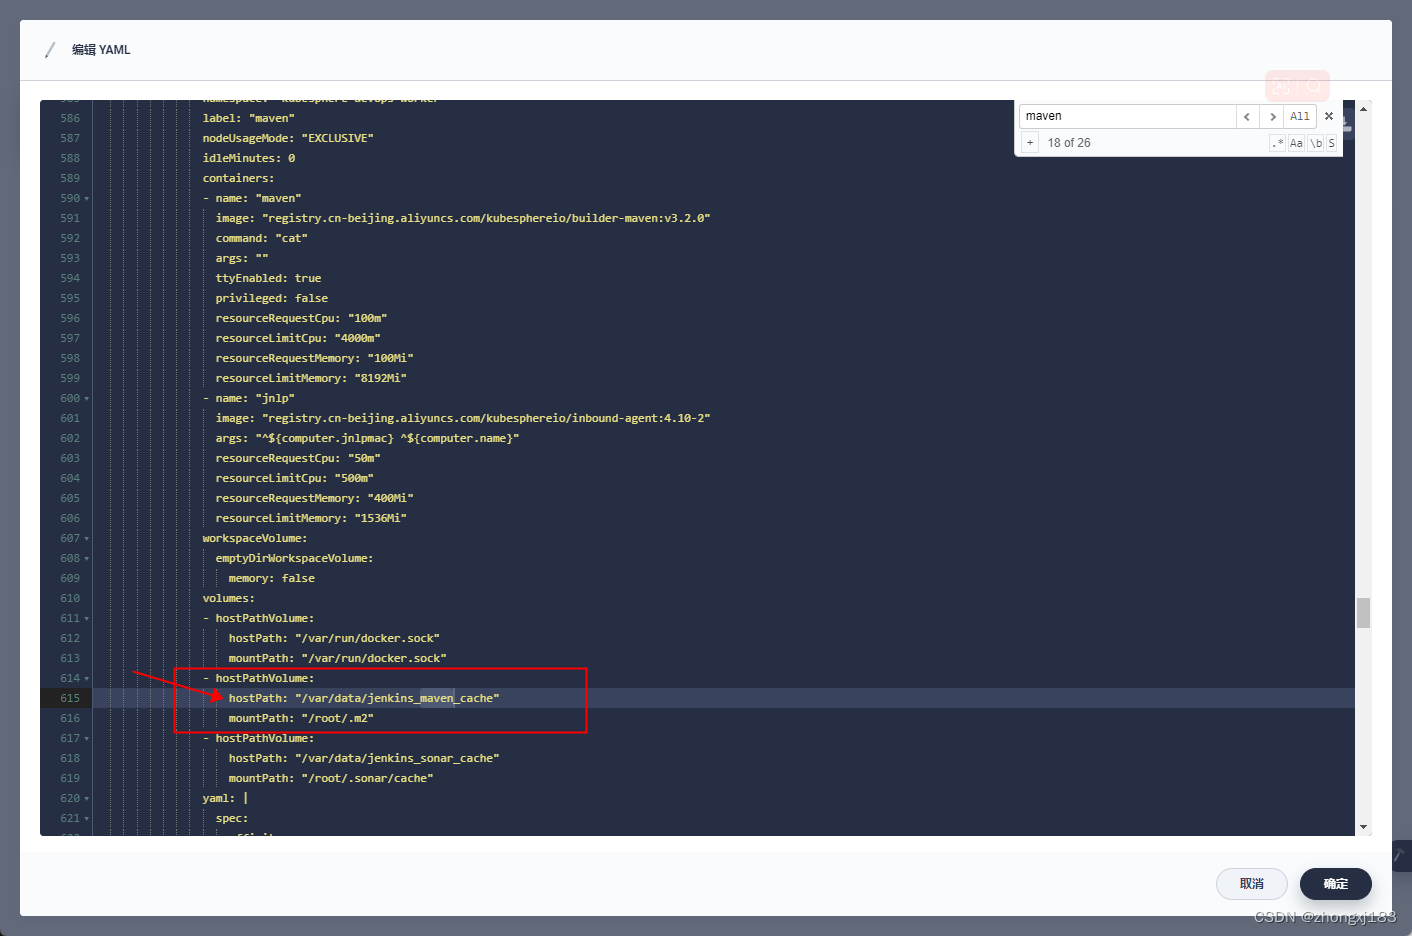Click resourceLimitMemory "8192Mi" line
This screenshot has width=1412, height=936.
[311, 378]
